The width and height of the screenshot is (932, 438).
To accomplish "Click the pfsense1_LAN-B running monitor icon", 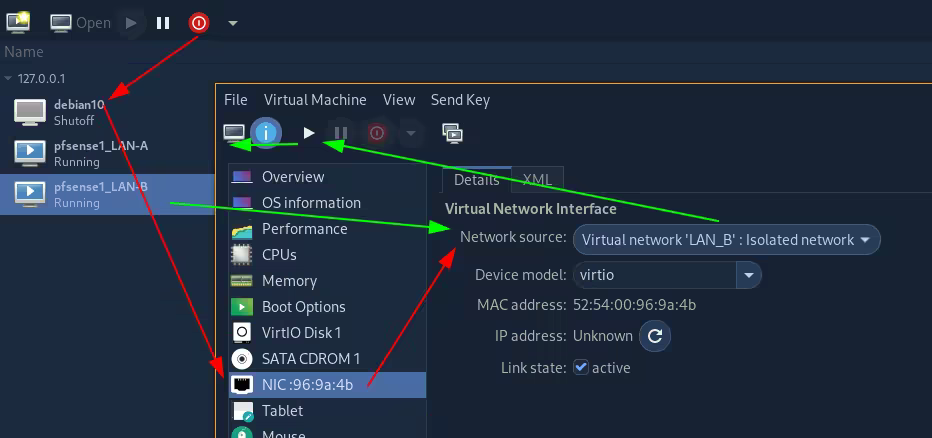I will [30, 194].
